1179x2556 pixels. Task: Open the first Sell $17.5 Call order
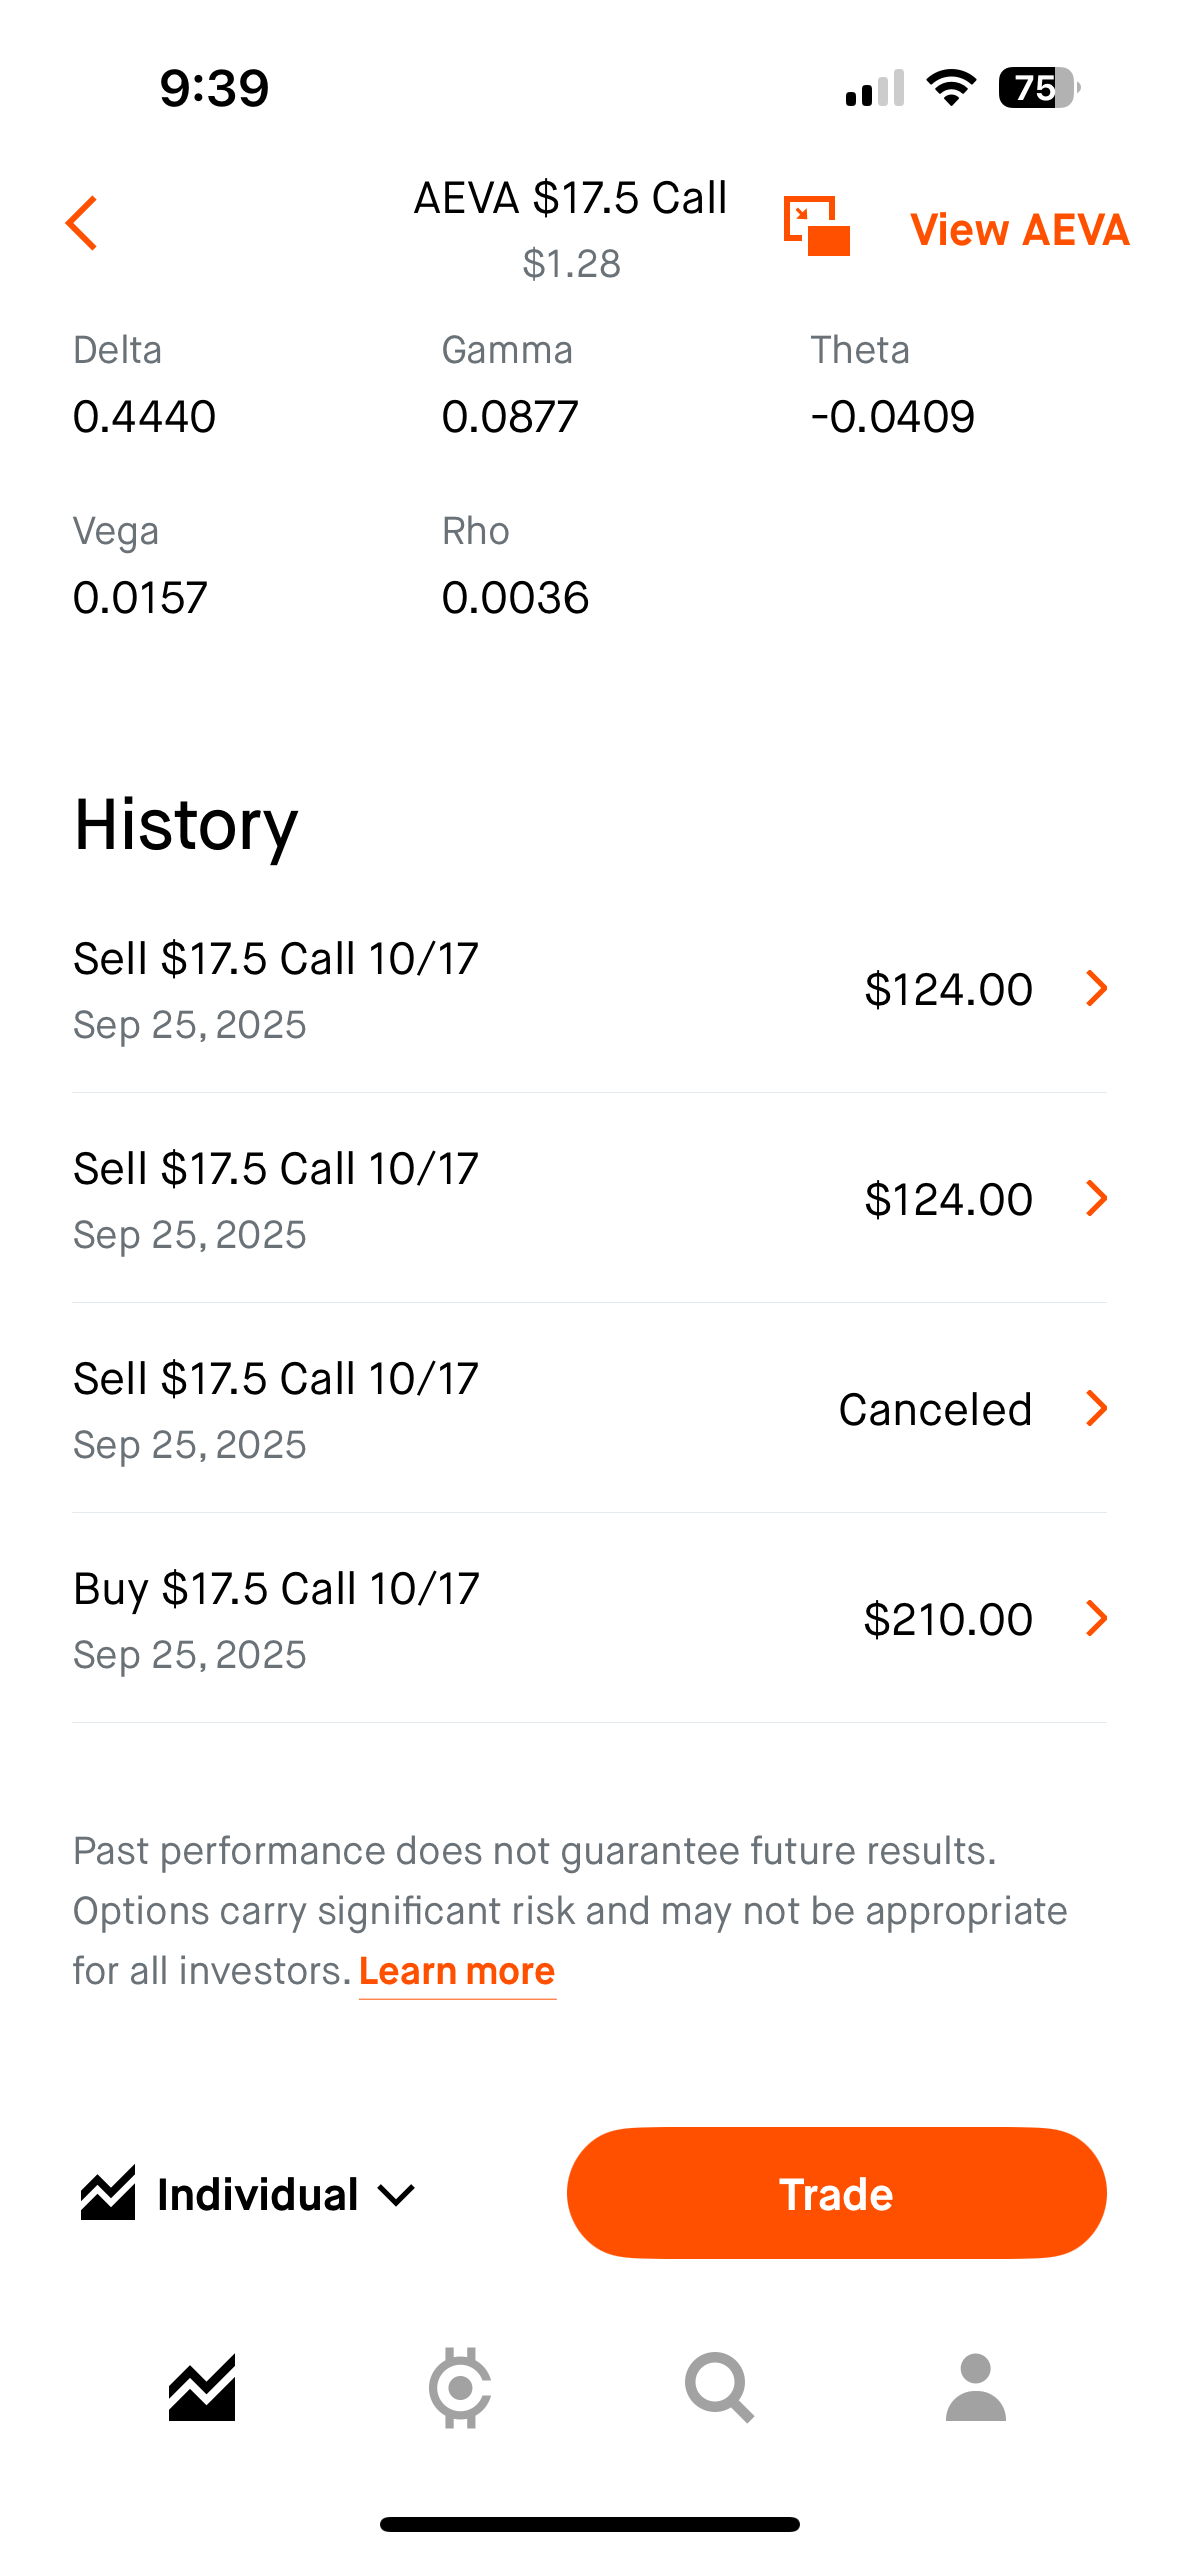589,989
